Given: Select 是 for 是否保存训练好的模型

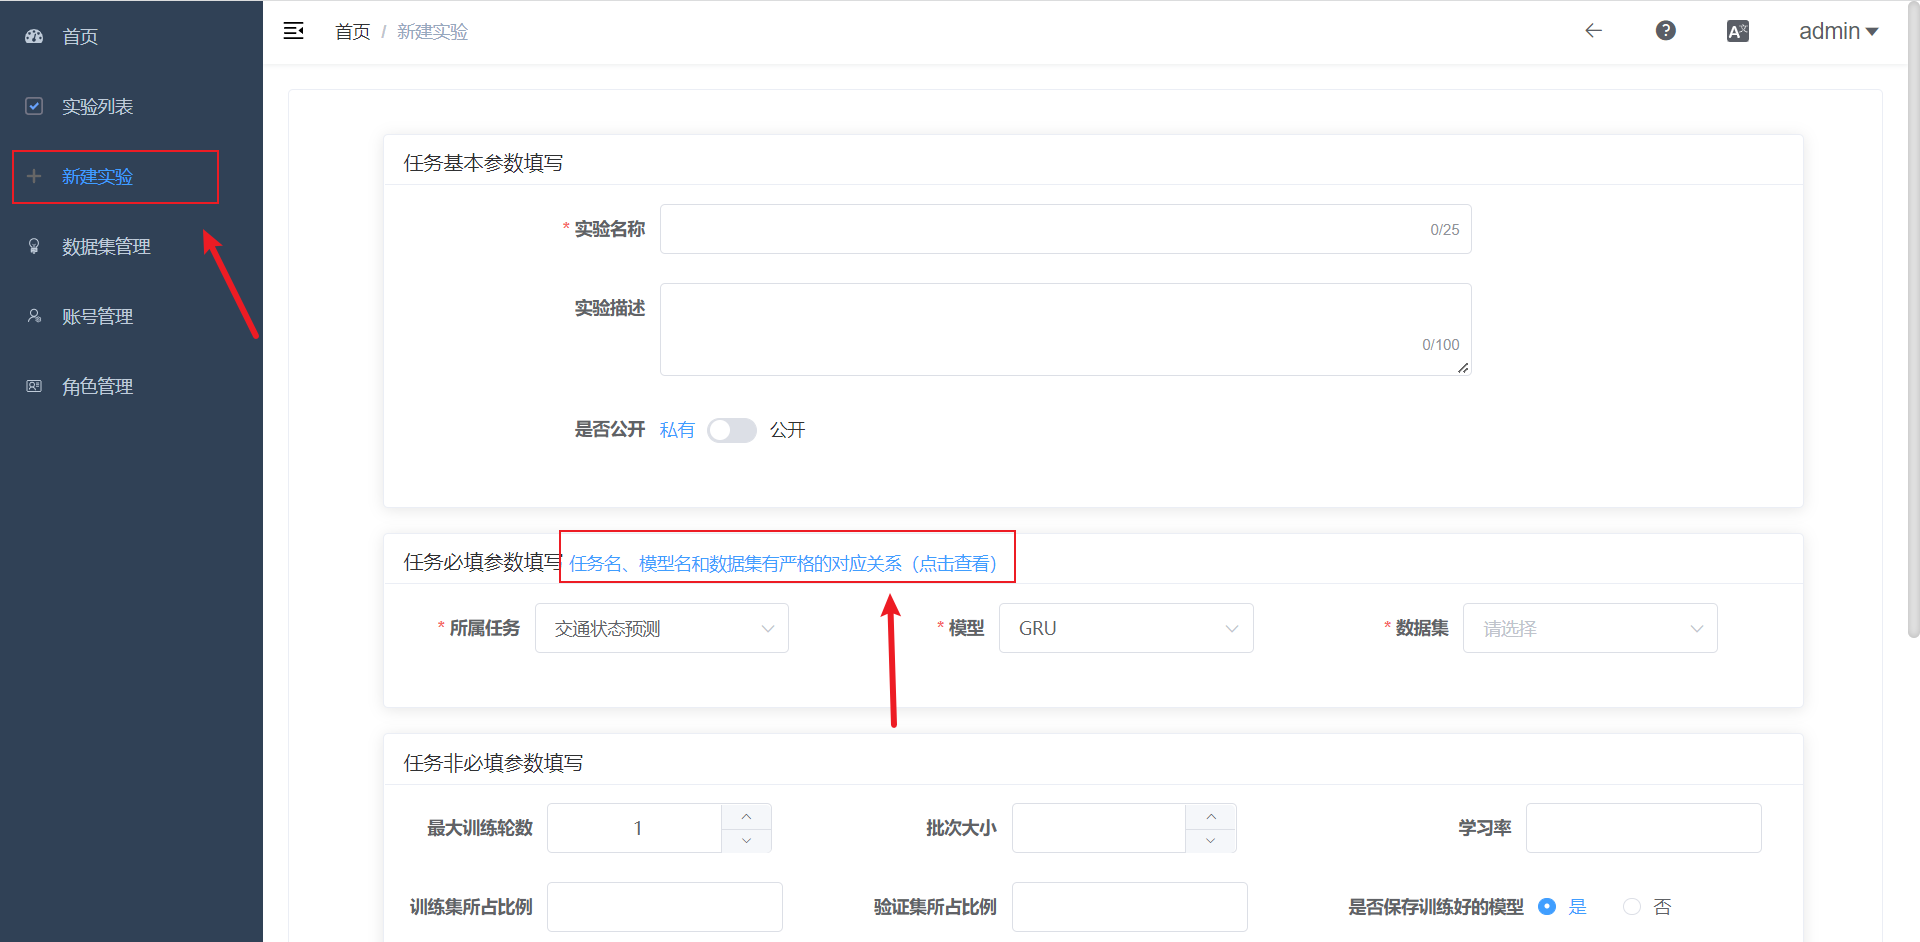Looking at the screenshot, I should [x=1547, y=907].
